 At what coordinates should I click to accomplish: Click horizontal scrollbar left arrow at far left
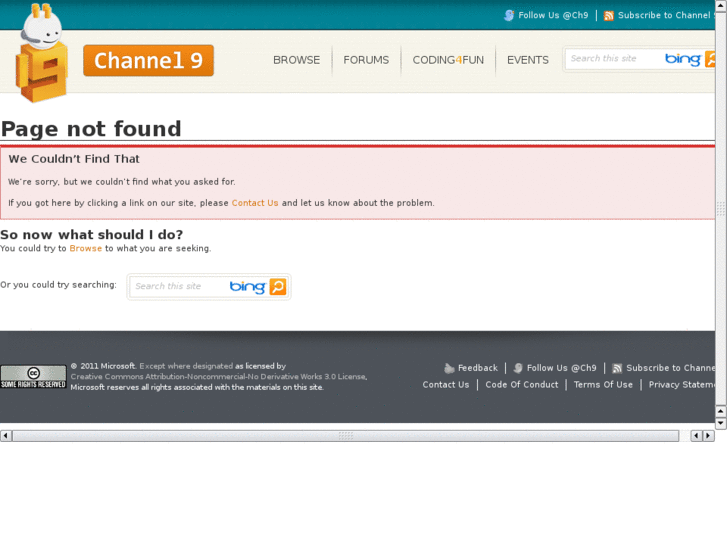(6, 436)
